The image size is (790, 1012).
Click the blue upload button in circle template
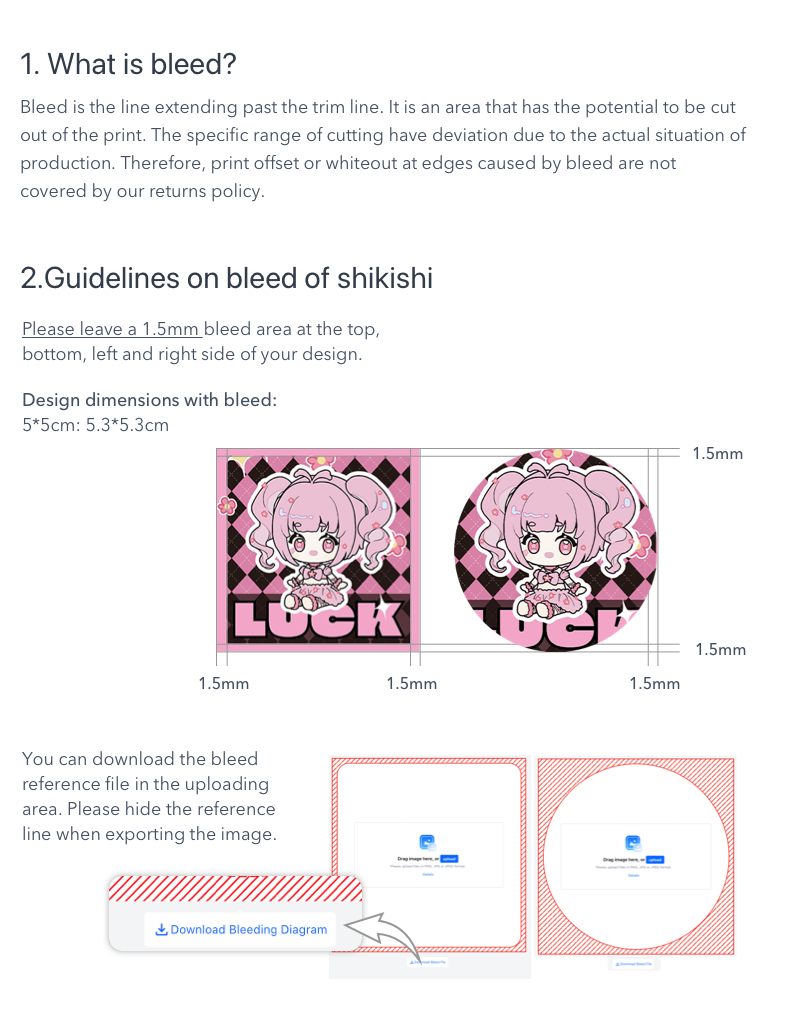tap(655, 860)
